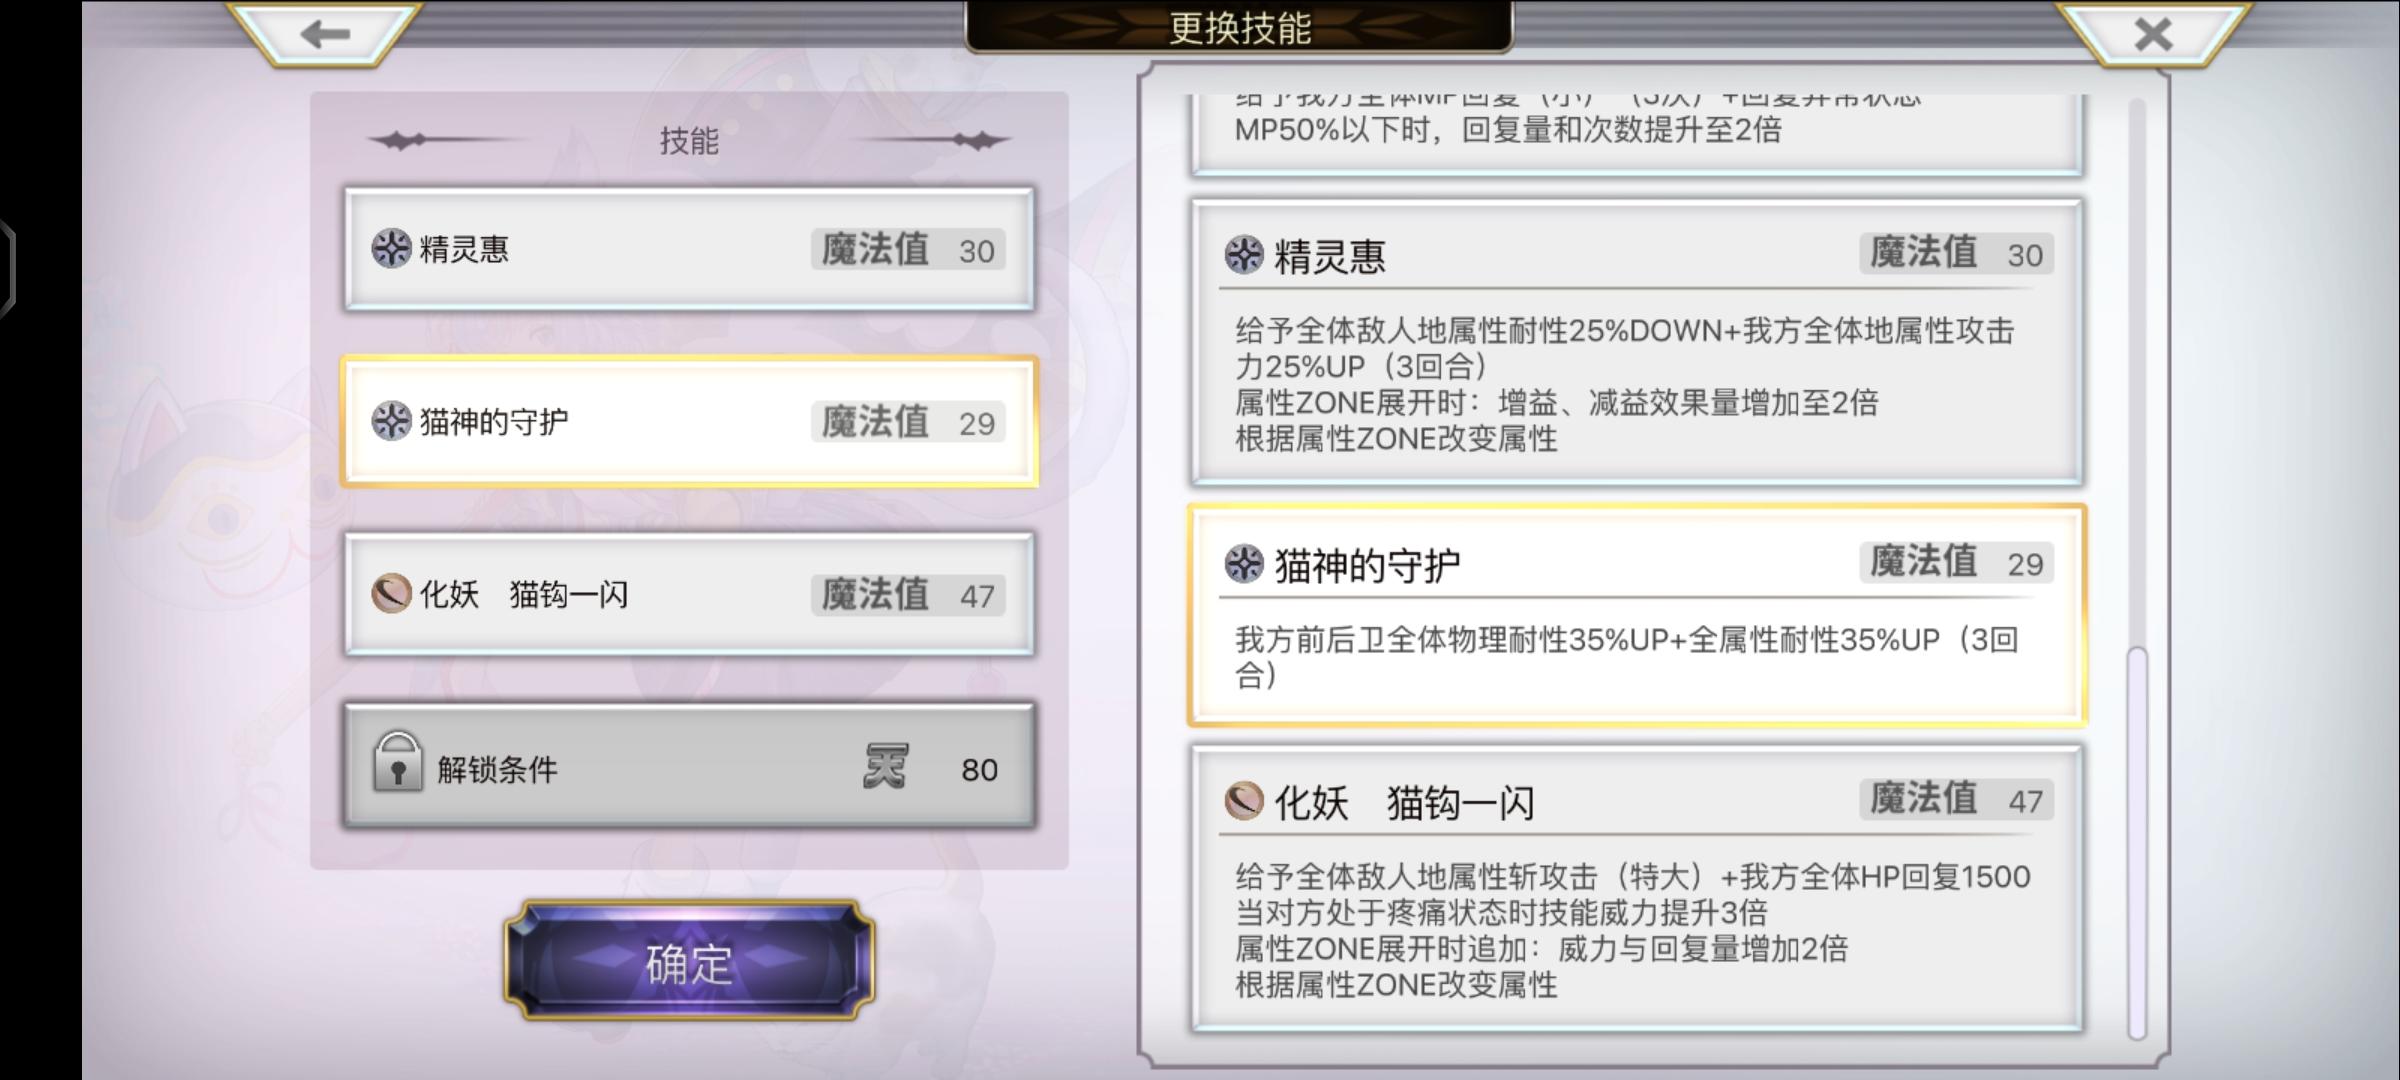
Task: Choose 猫神的守护 description card in list
Action: click(1636, 615)
